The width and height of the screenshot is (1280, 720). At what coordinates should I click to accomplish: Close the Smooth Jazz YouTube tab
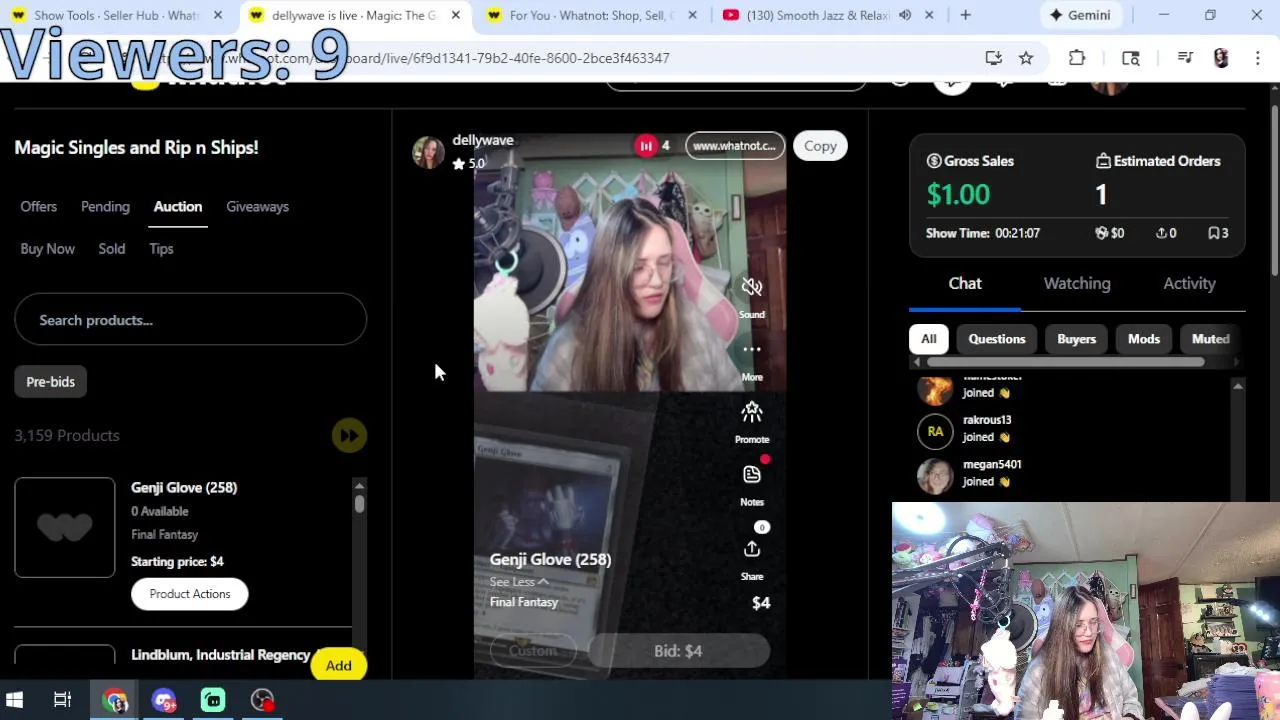[929, 15]
